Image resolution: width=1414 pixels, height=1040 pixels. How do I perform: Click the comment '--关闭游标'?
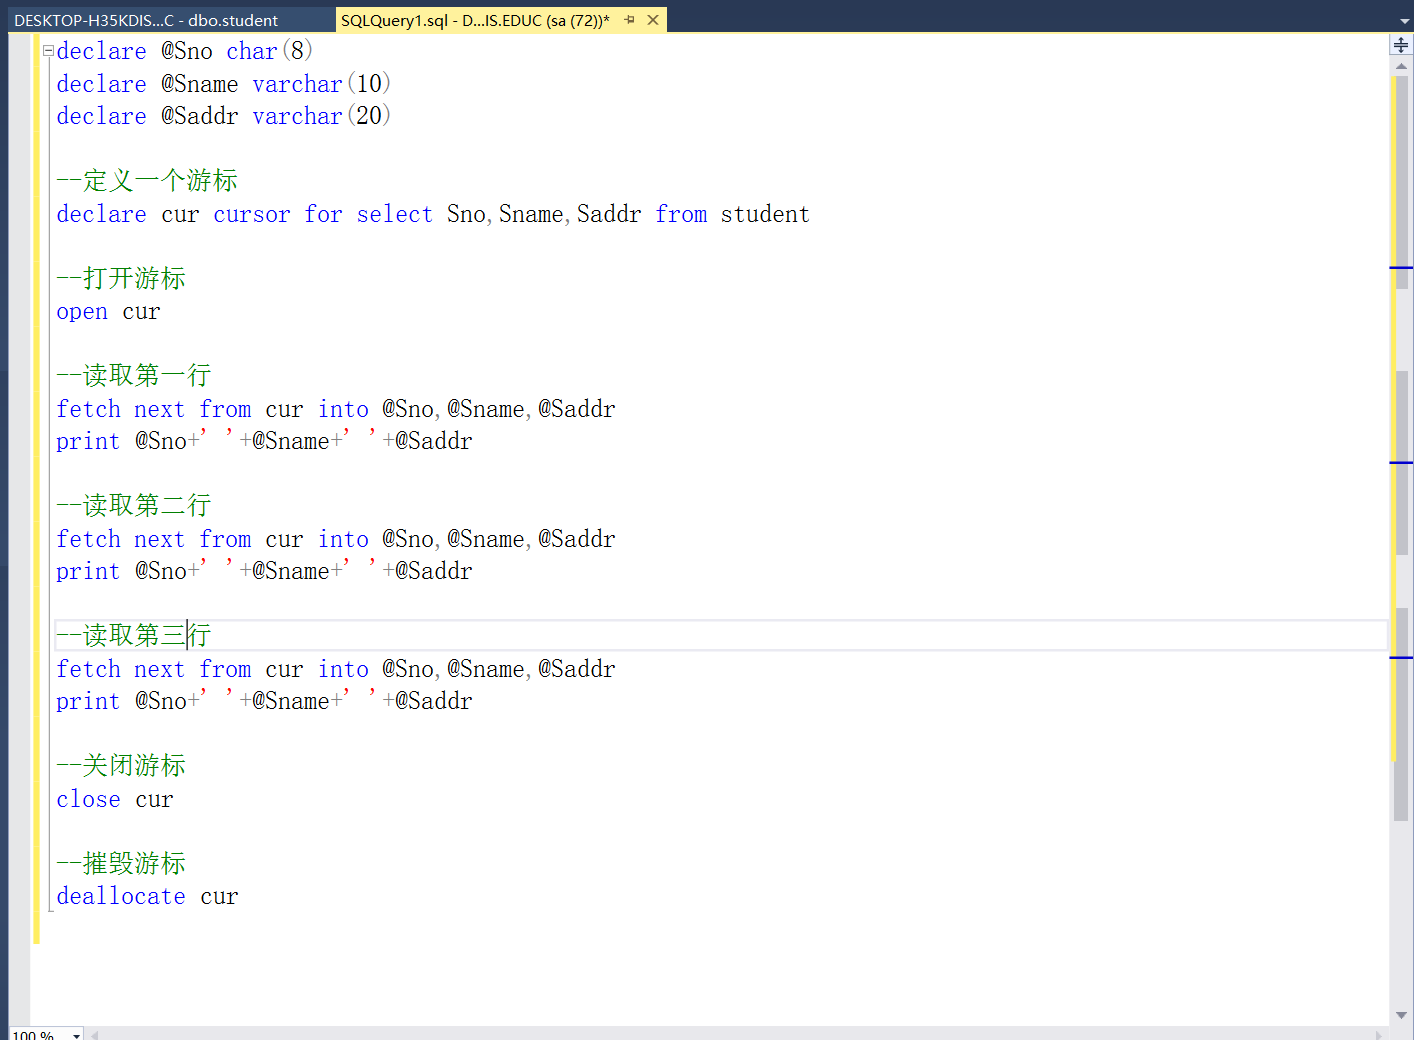(121, 766)
